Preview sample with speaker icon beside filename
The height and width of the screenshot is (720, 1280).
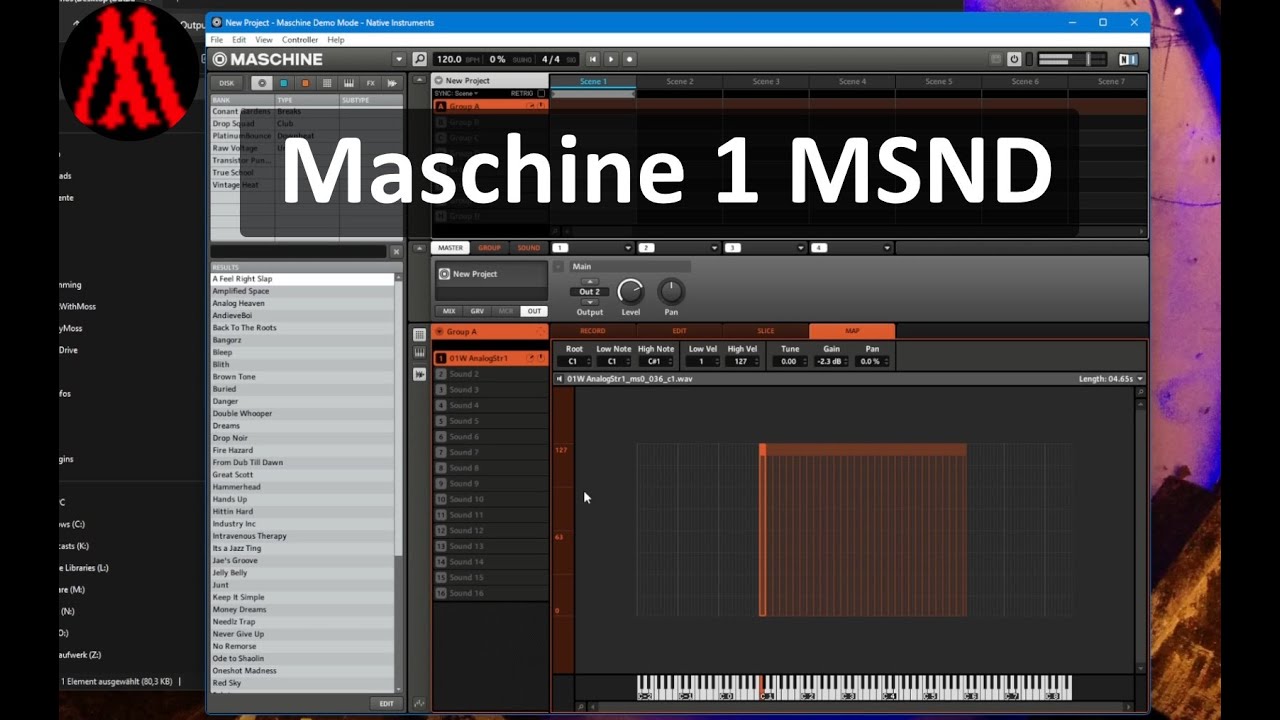(x=560, y=379)
